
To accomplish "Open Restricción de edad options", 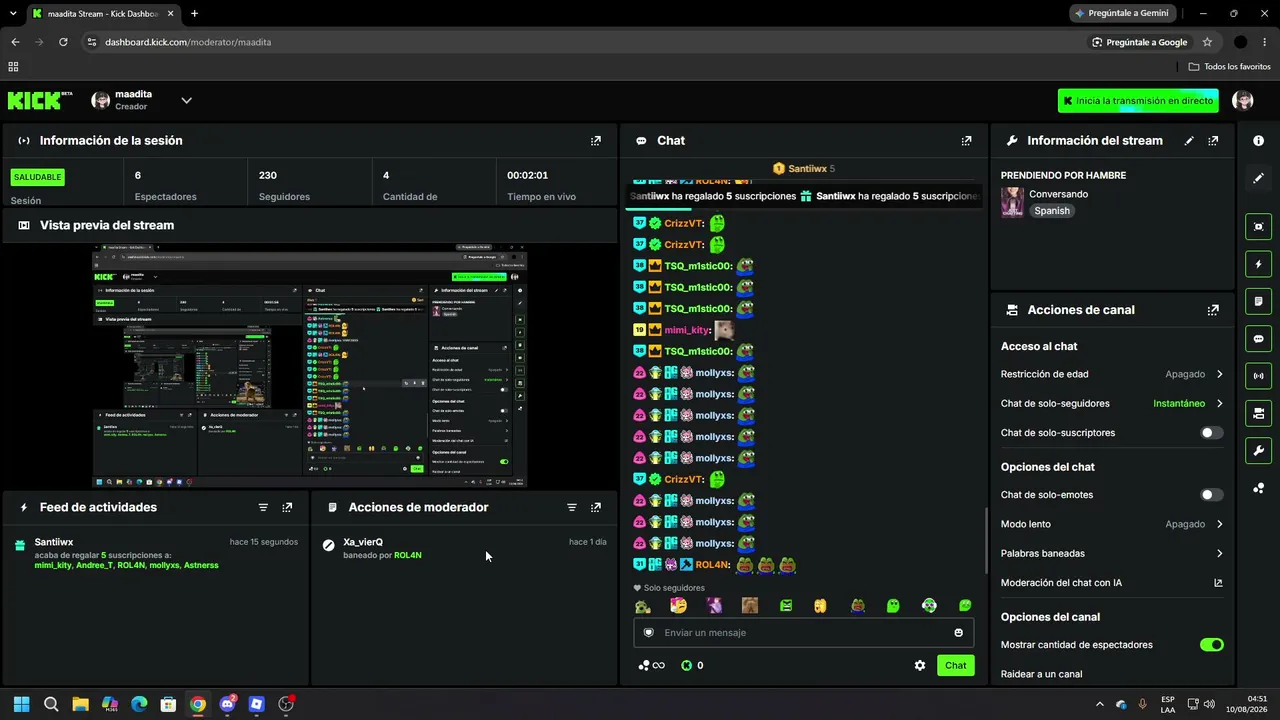I will (1112, 374).
